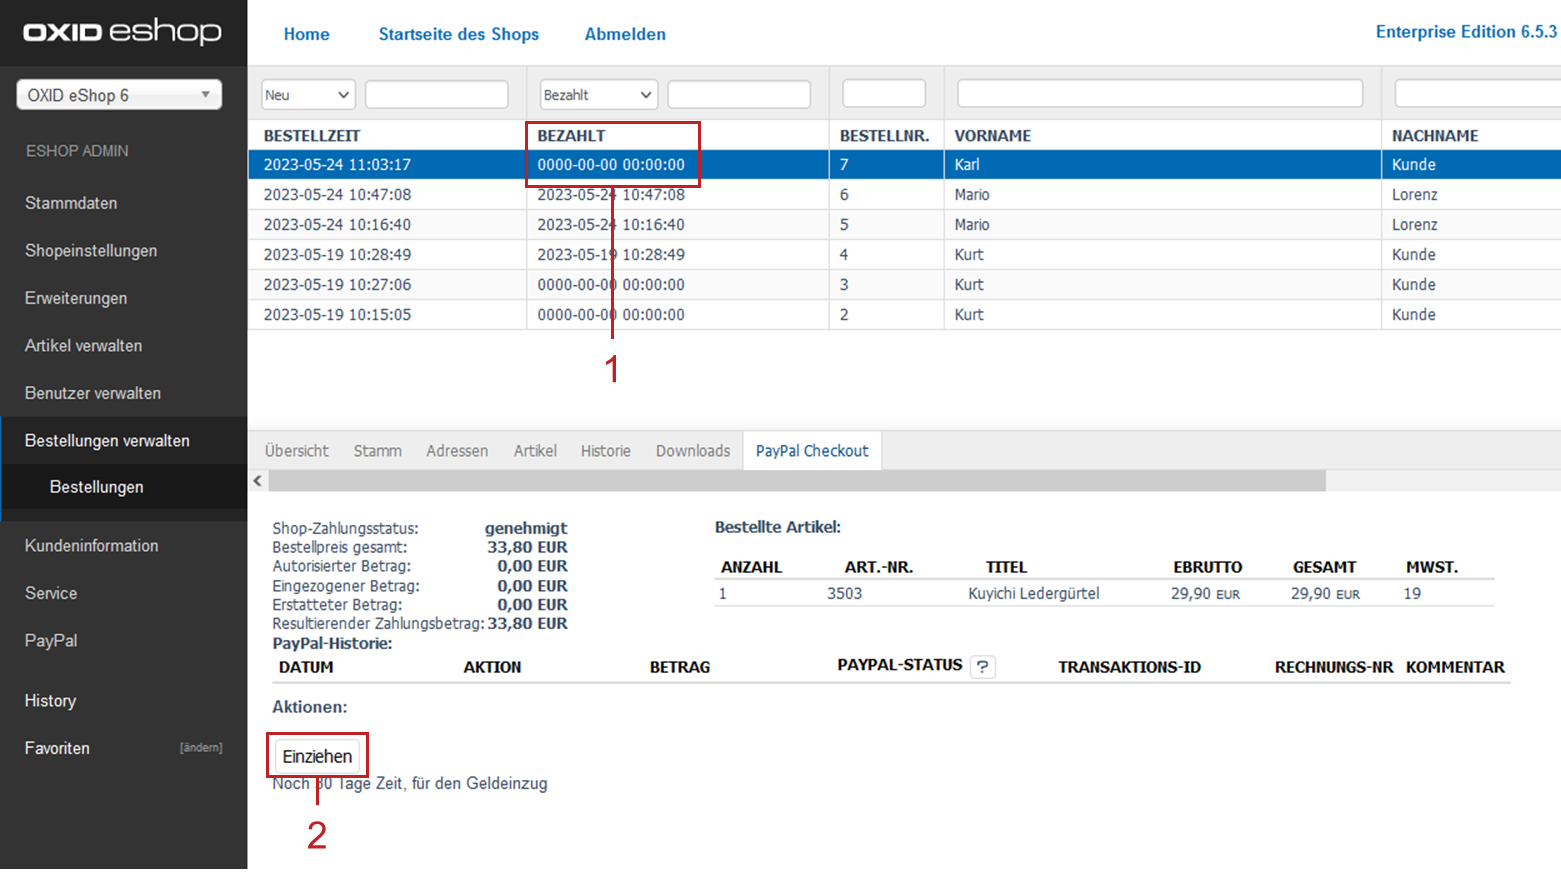Select Bestellungen submenu item
1561x881 pixels.
(96, 487)
